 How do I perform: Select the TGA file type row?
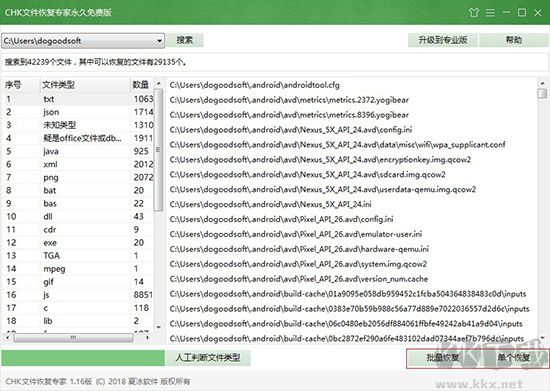78,256
